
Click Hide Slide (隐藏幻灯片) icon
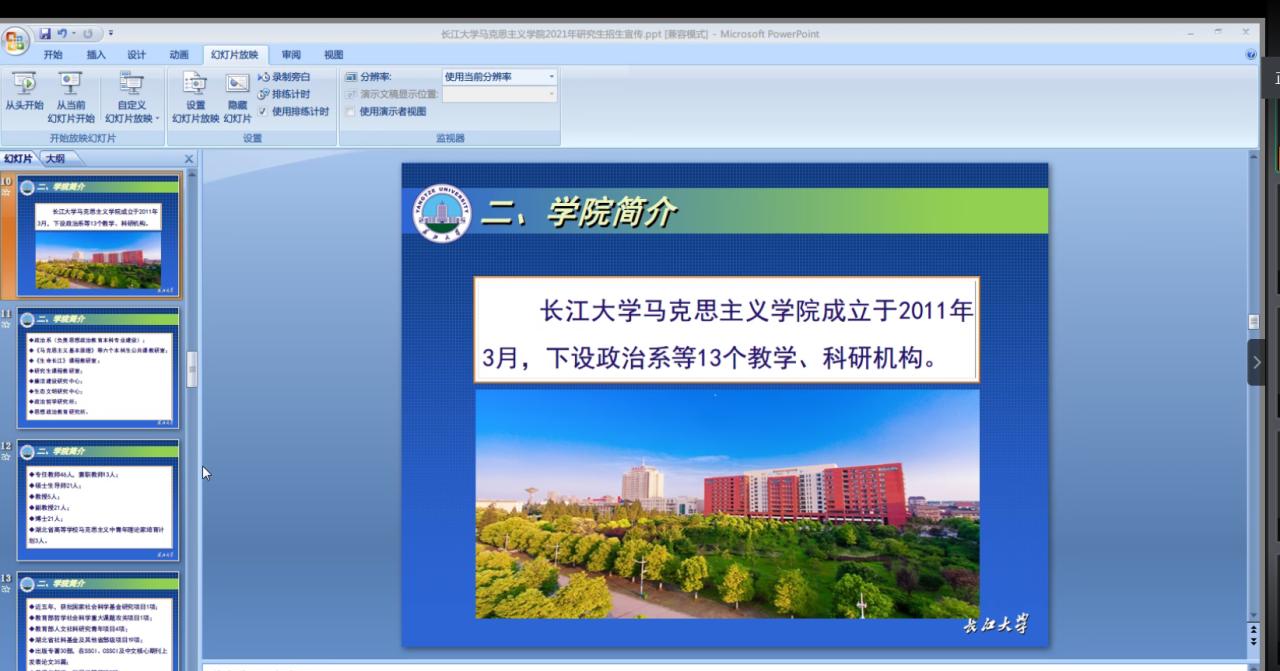(237, 94)
